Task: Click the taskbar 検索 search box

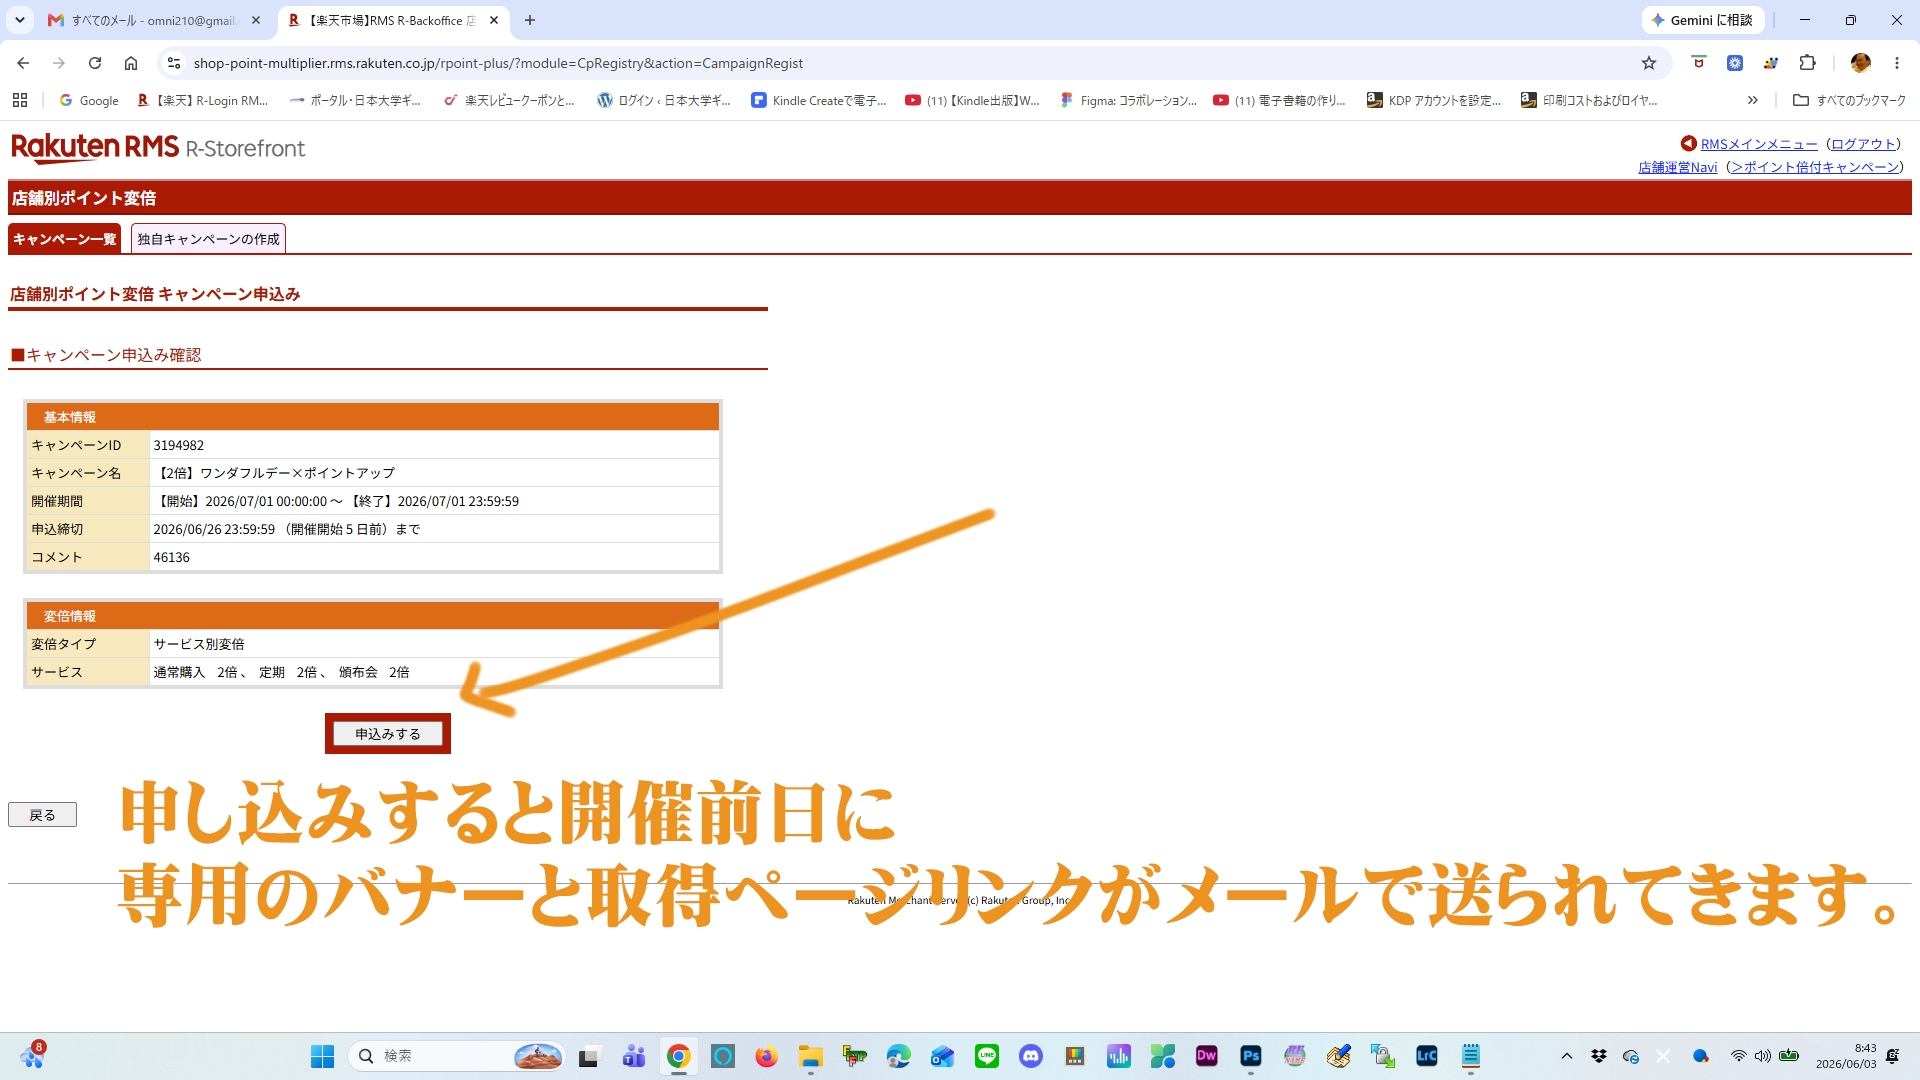Action: 457,1056
